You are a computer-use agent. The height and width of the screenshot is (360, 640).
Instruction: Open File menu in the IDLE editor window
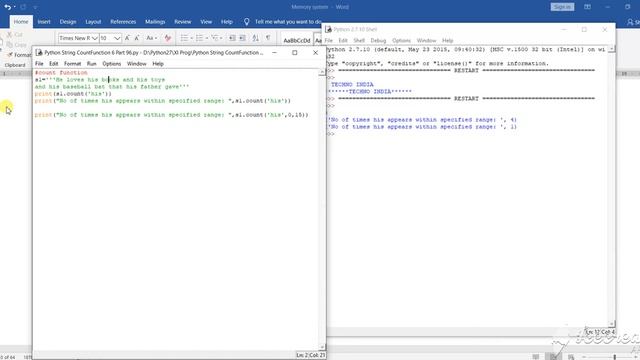point(39,64)
